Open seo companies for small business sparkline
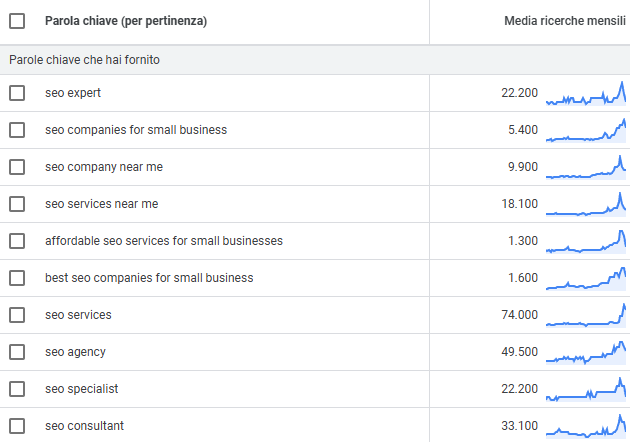630x442 pixels. 586,130
